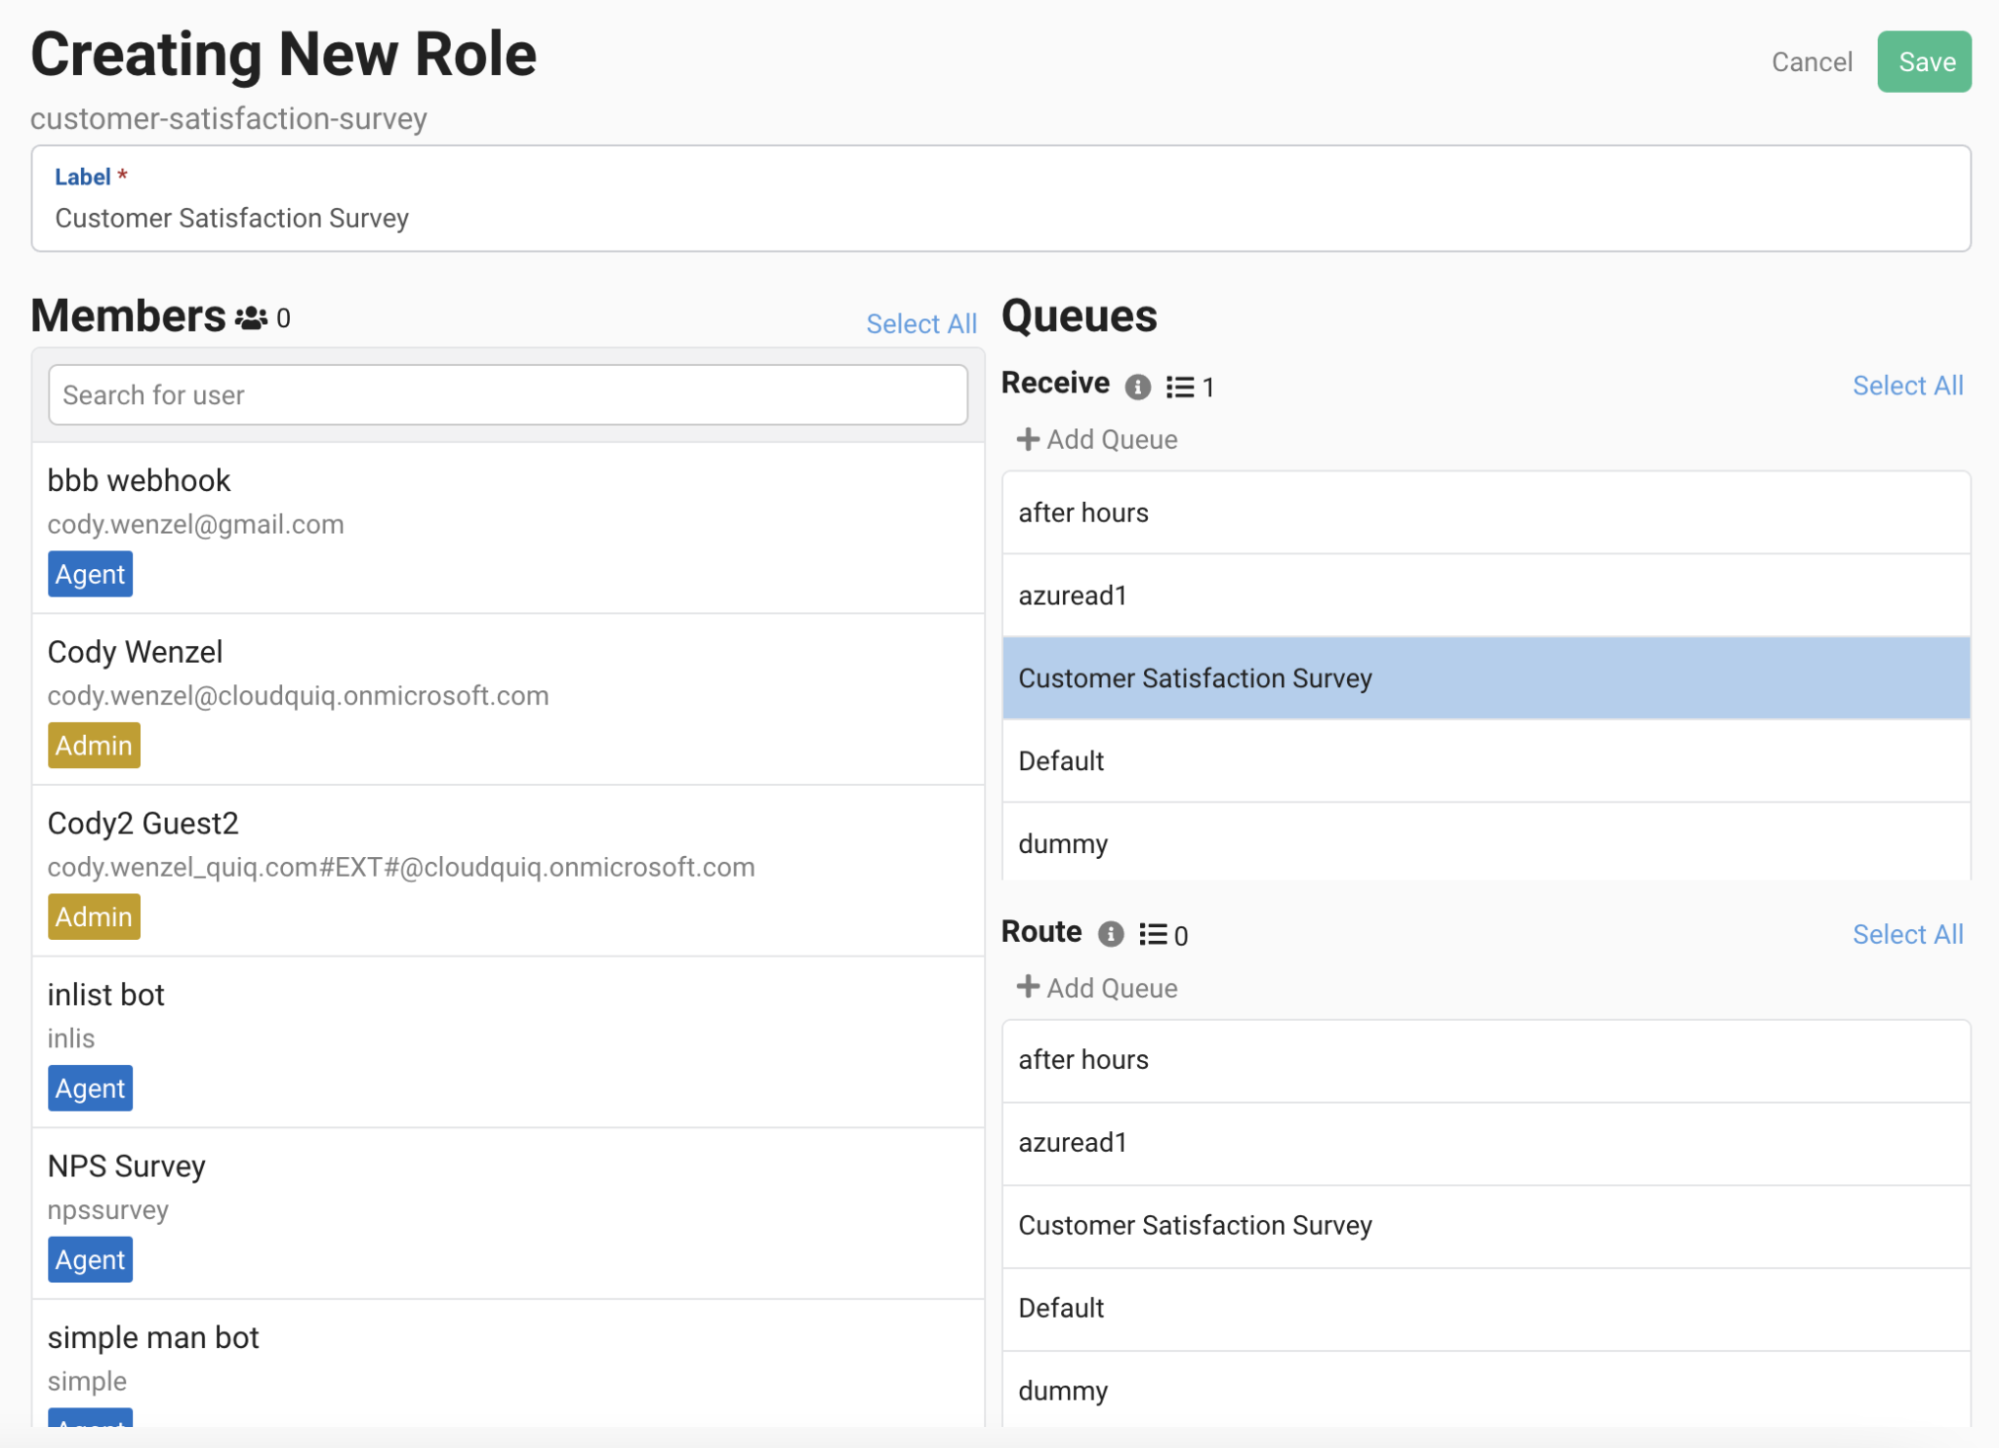Click the Receive queue list count icon
The width and height of the screenshot is (1999, 1449).
(x=1180, y=387)
